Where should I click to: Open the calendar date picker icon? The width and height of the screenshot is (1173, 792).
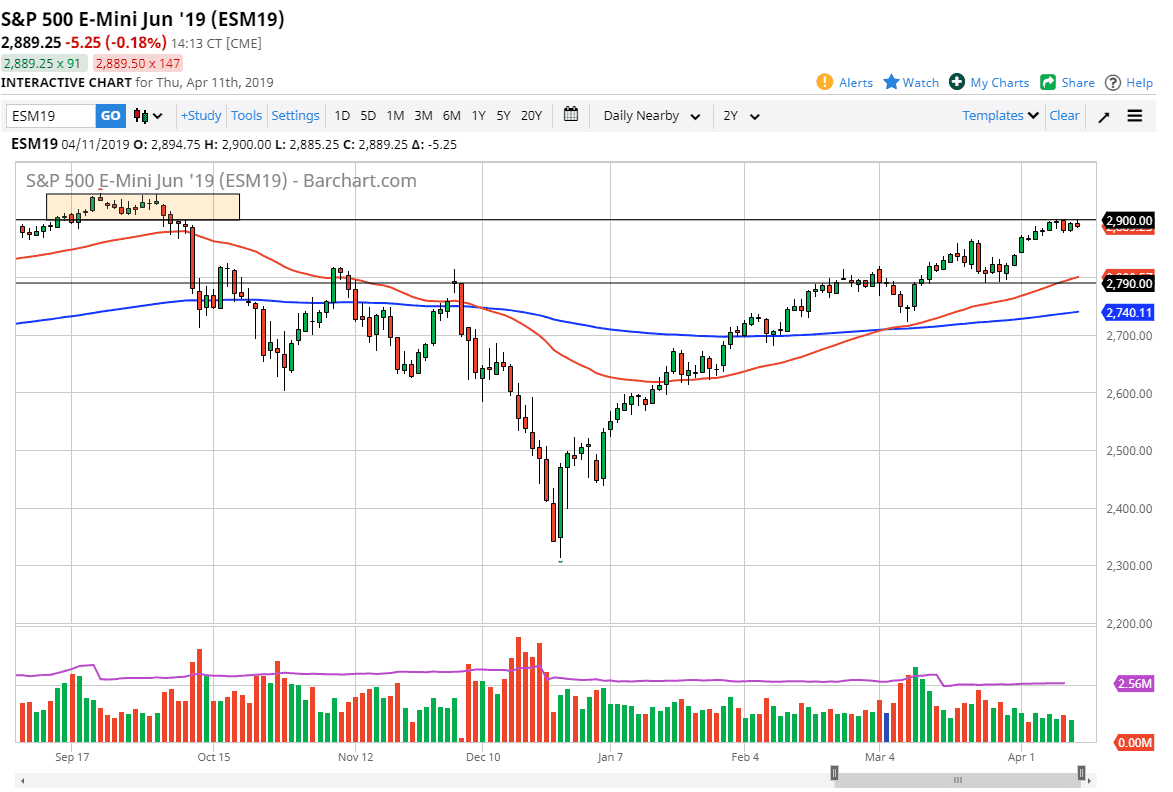(571, 115)
